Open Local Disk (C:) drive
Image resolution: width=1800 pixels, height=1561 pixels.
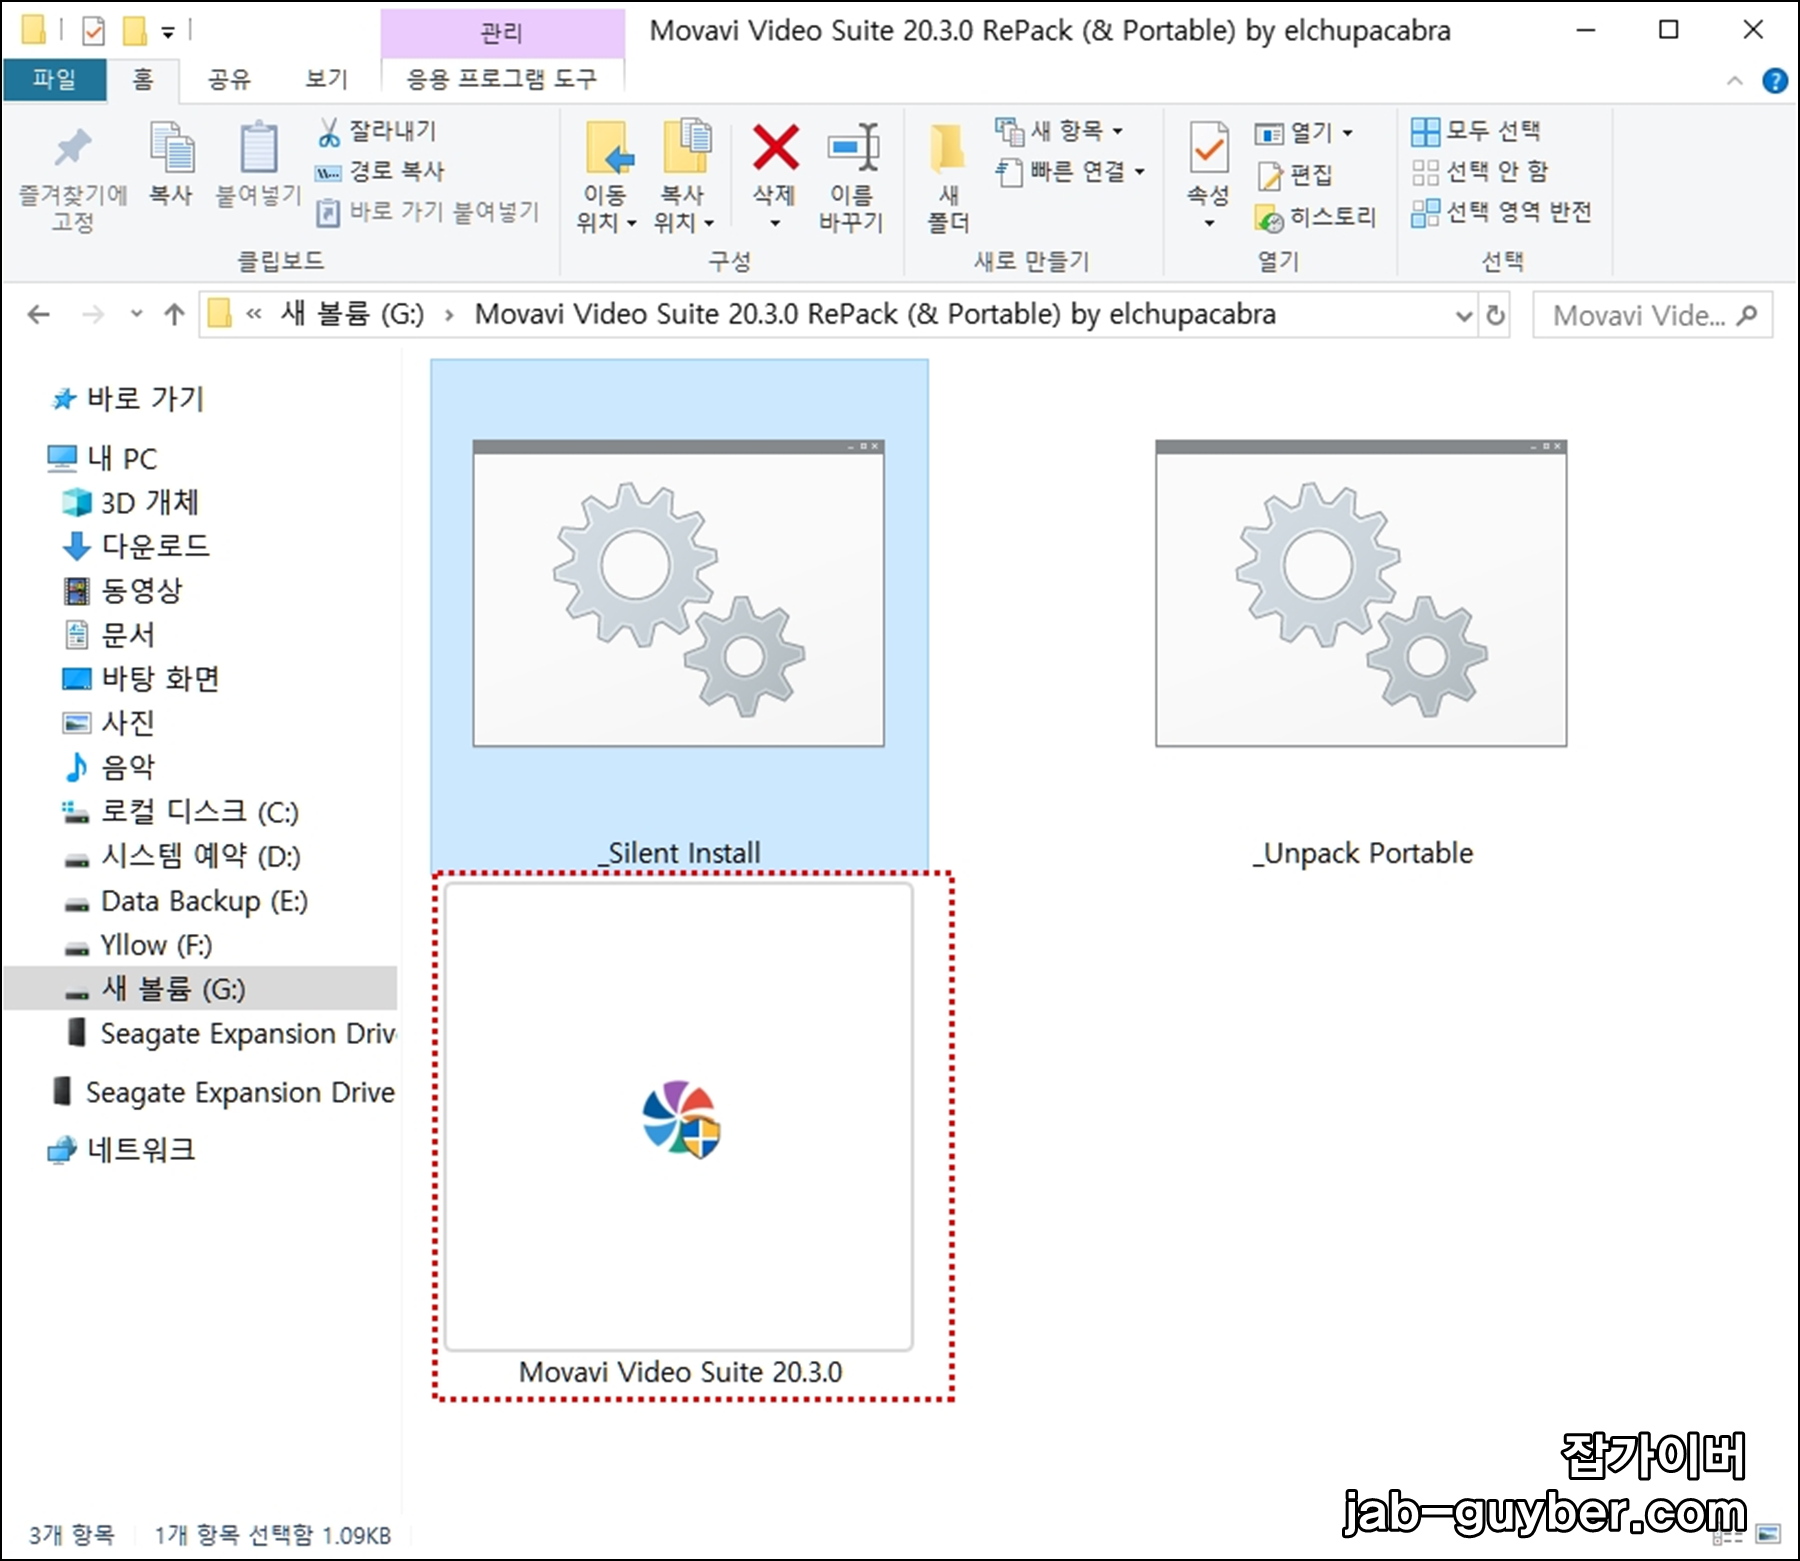tap(181, 812)
